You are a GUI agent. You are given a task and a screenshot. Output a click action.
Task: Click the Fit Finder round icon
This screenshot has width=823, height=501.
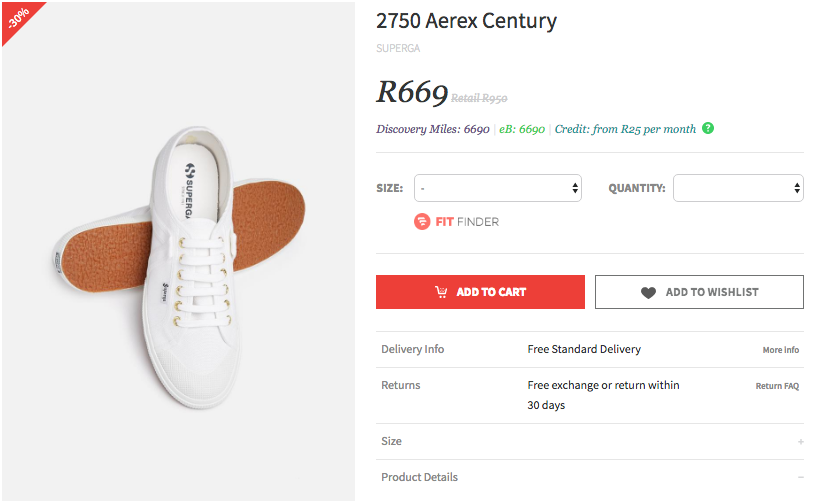(x=422, y=221)
